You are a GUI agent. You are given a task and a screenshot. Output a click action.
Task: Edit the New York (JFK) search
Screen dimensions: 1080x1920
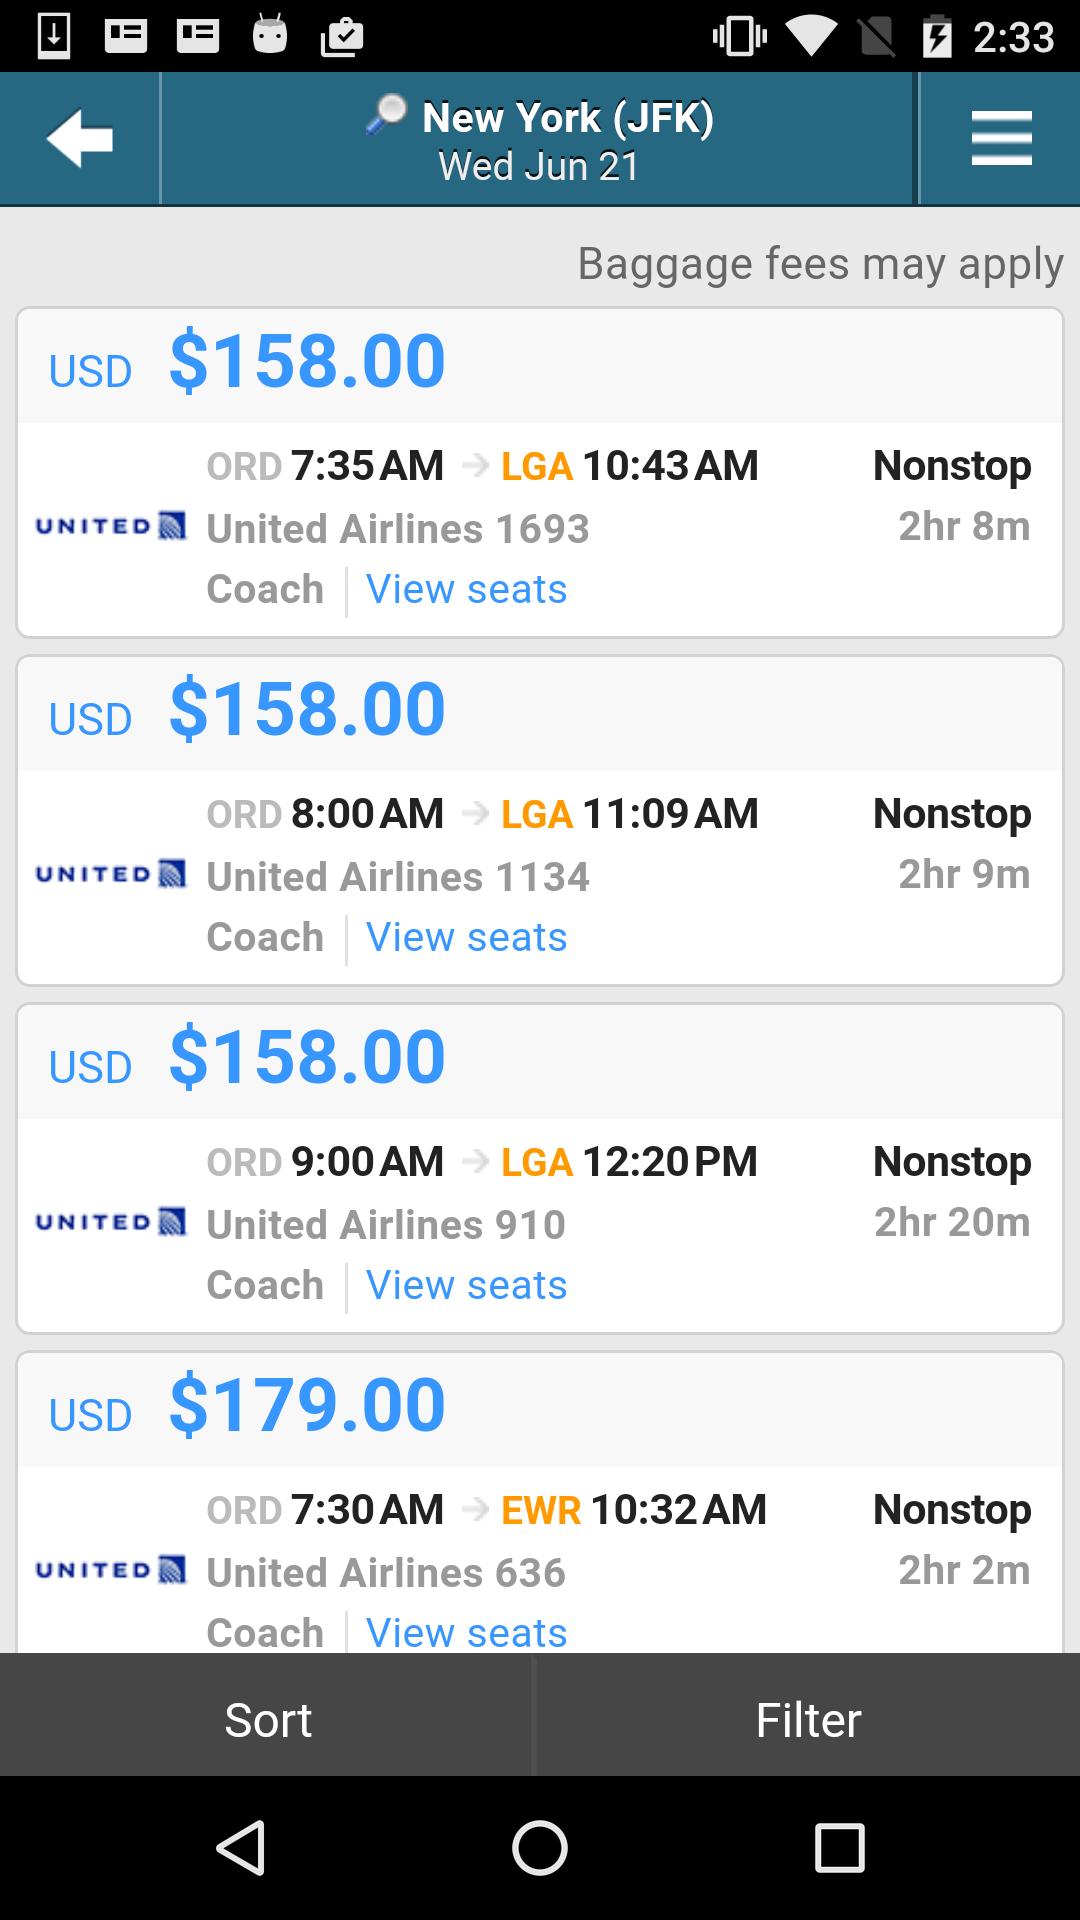(x=567, y=140)
